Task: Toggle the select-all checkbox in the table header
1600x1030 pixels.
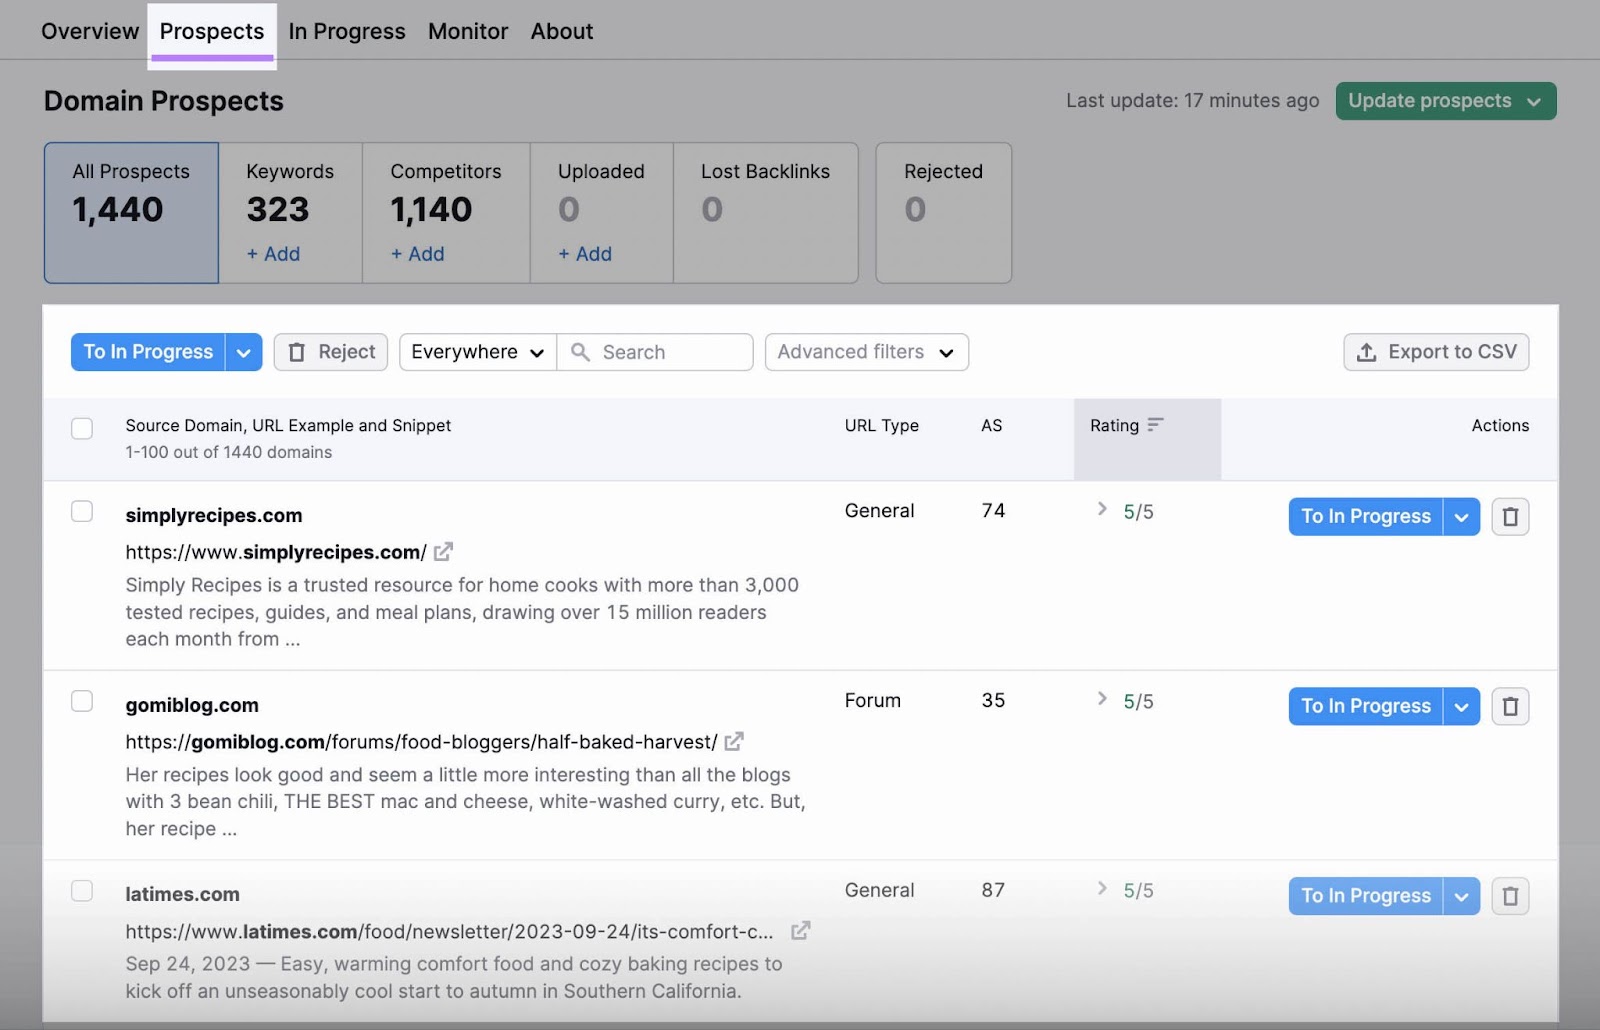Action: (82, 428)
